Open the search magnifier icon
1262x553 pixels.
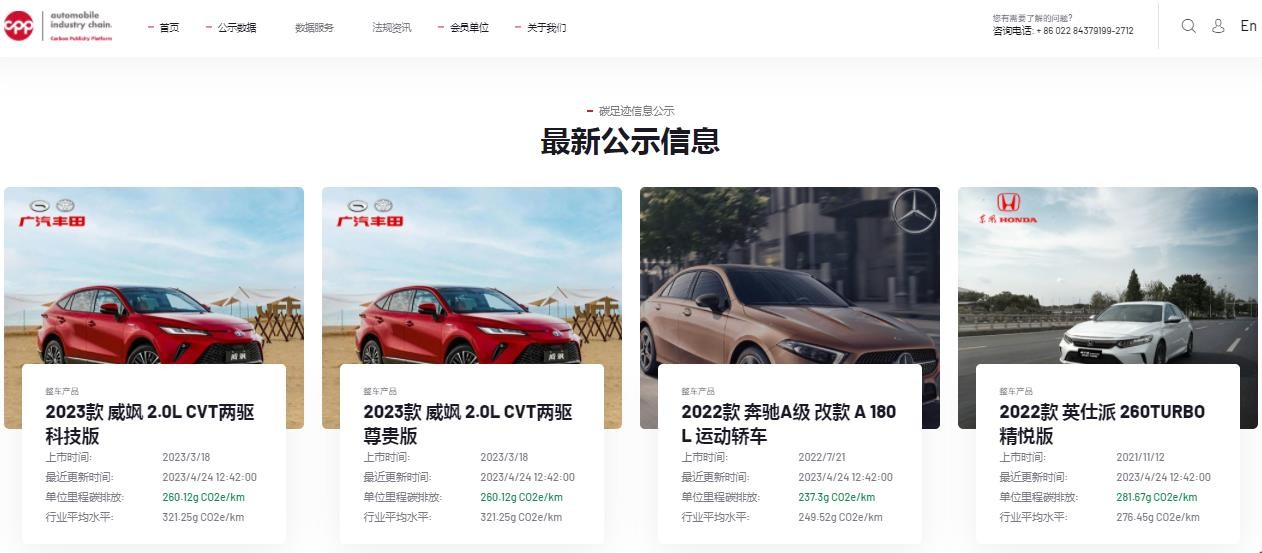1188,26
